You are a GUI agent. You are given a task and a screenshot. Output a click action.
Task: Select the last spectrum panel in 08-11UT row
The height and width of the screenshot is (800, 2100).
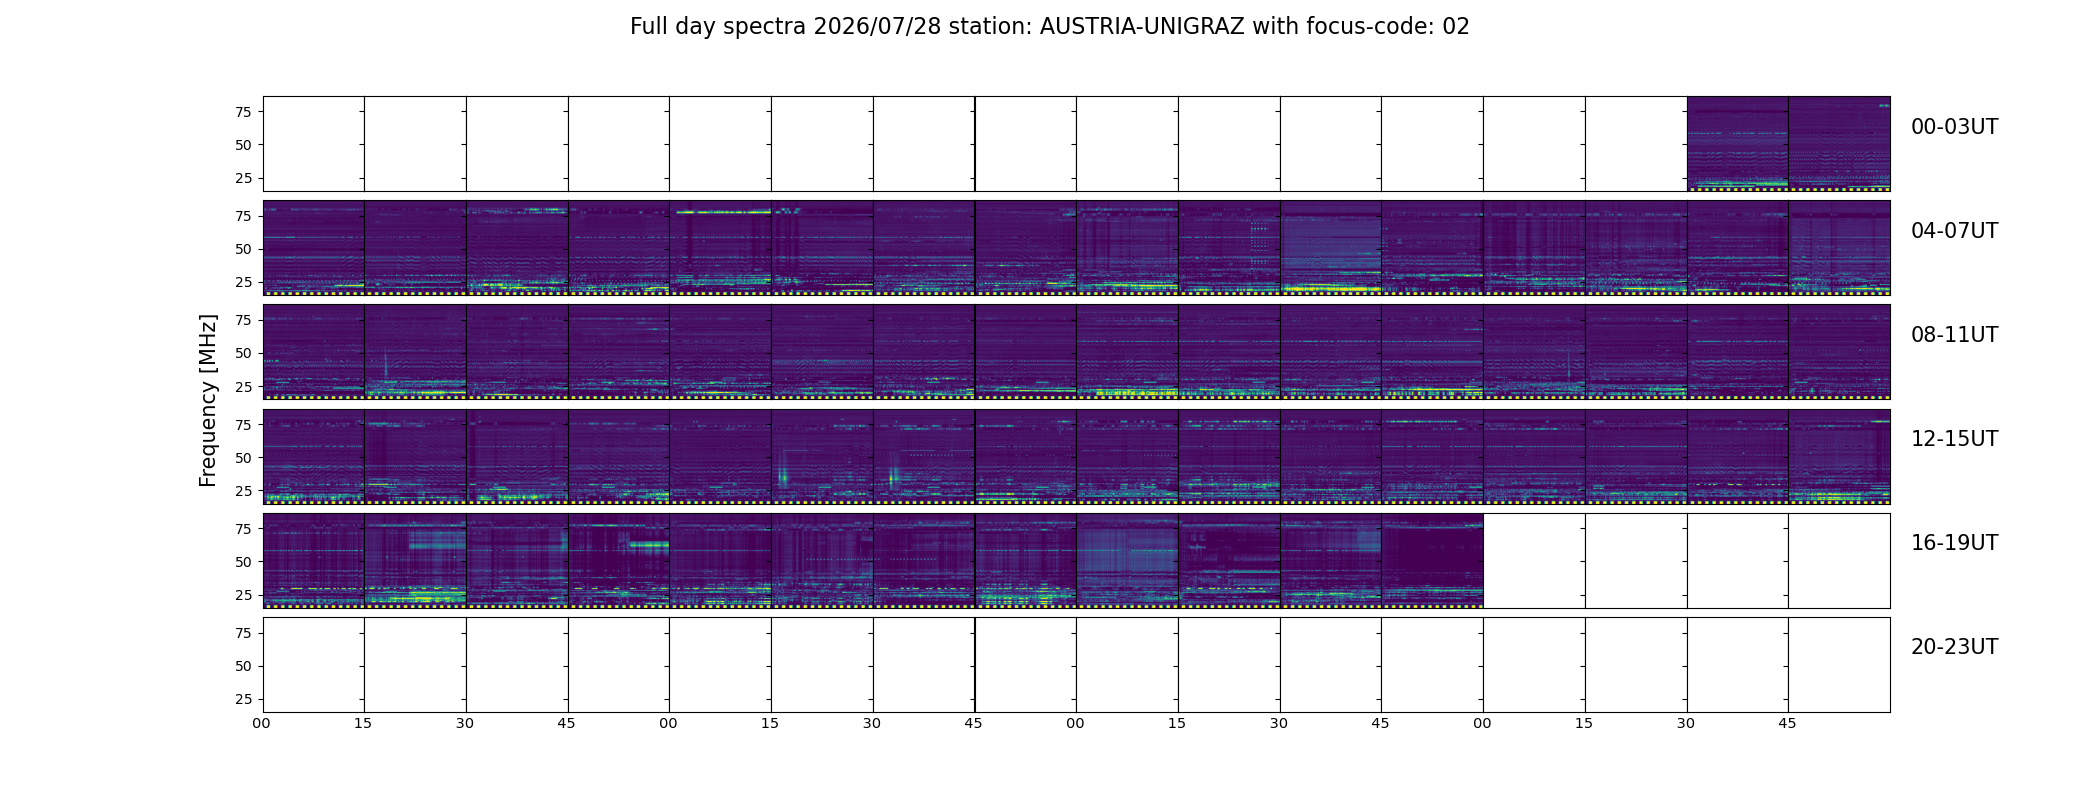tap(1839, 352)
